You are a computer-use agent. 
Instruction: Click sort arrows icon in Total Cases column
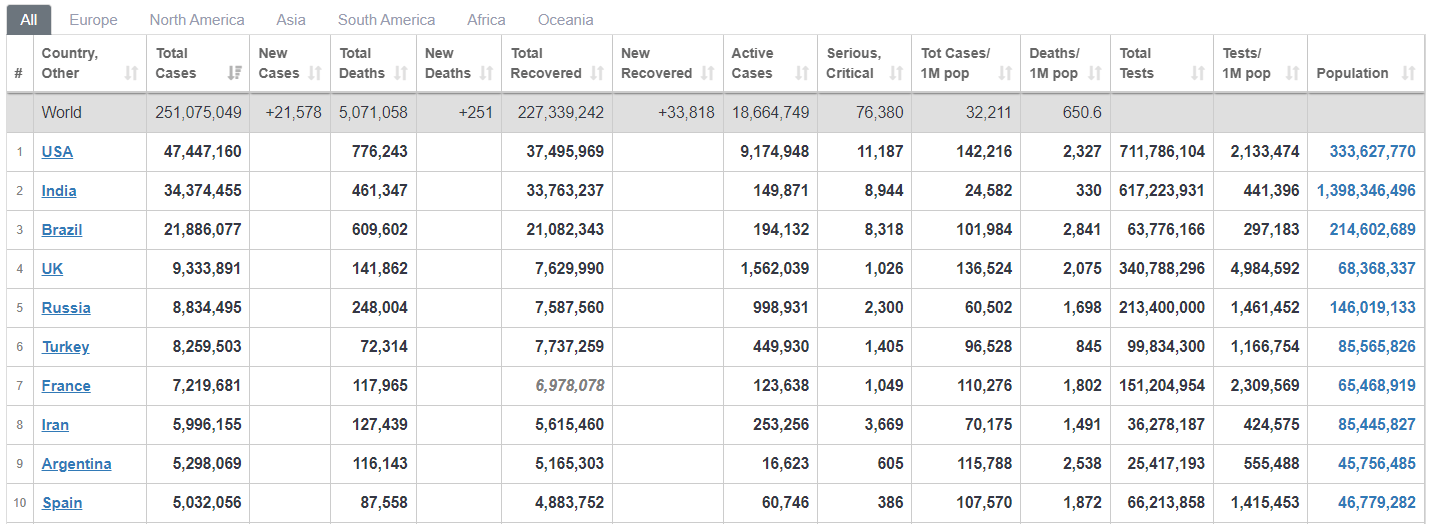coord(235,73)
